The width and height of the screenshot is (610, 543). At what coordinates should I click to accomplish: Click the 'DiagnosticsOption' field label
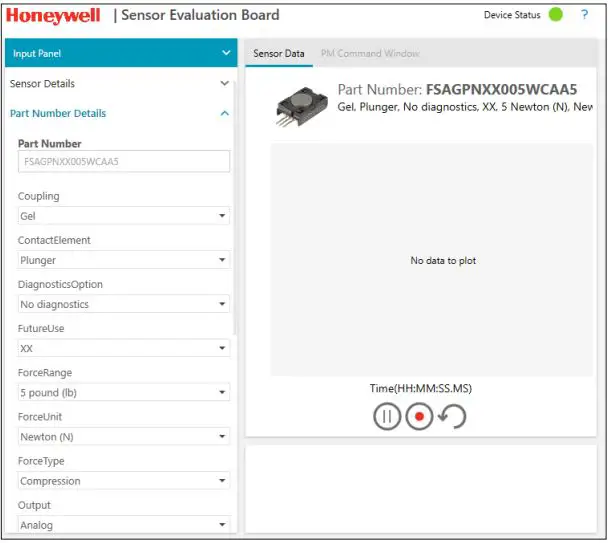(60, 284)
